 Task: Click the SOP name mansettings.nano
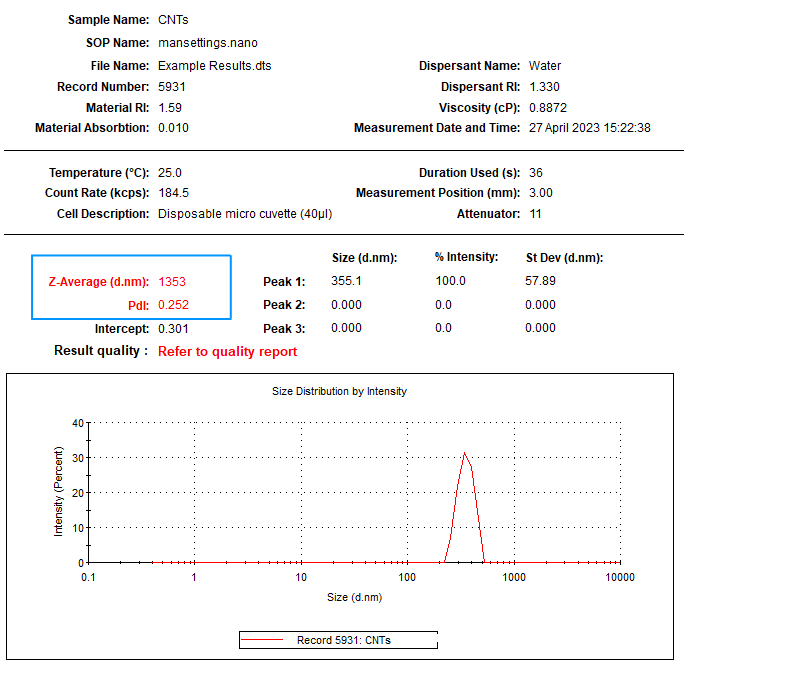click(208, 43)
